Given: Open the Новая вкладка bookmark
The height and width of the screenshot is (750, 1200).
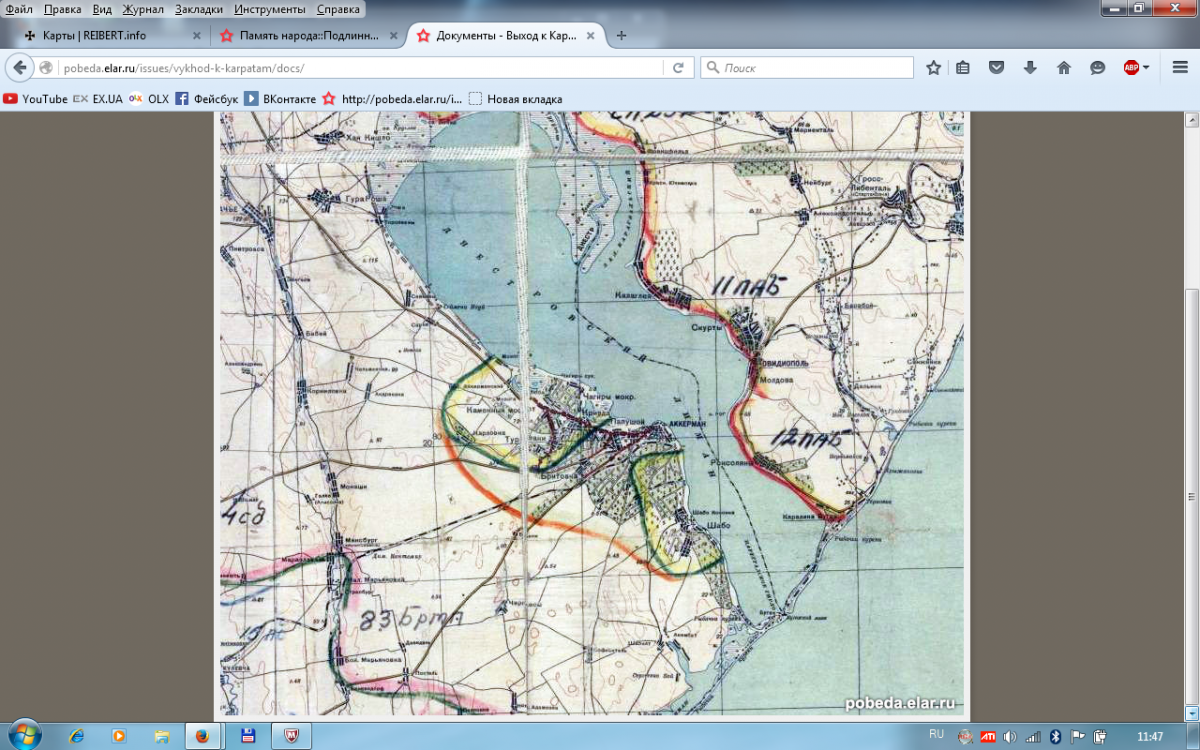Looking at the screenshot, I should (x=516, y=99).
